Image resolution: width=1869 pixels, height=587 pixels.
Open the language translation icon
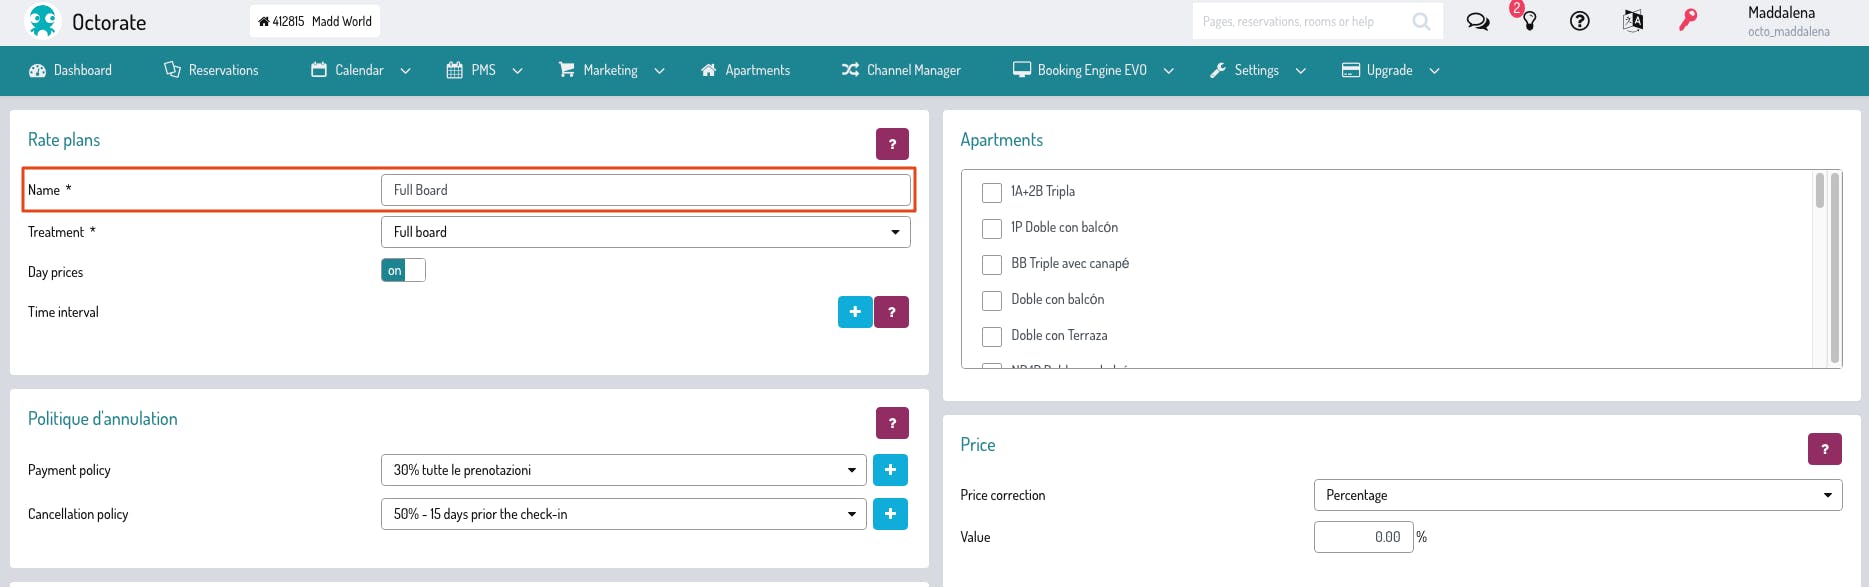1633,21
